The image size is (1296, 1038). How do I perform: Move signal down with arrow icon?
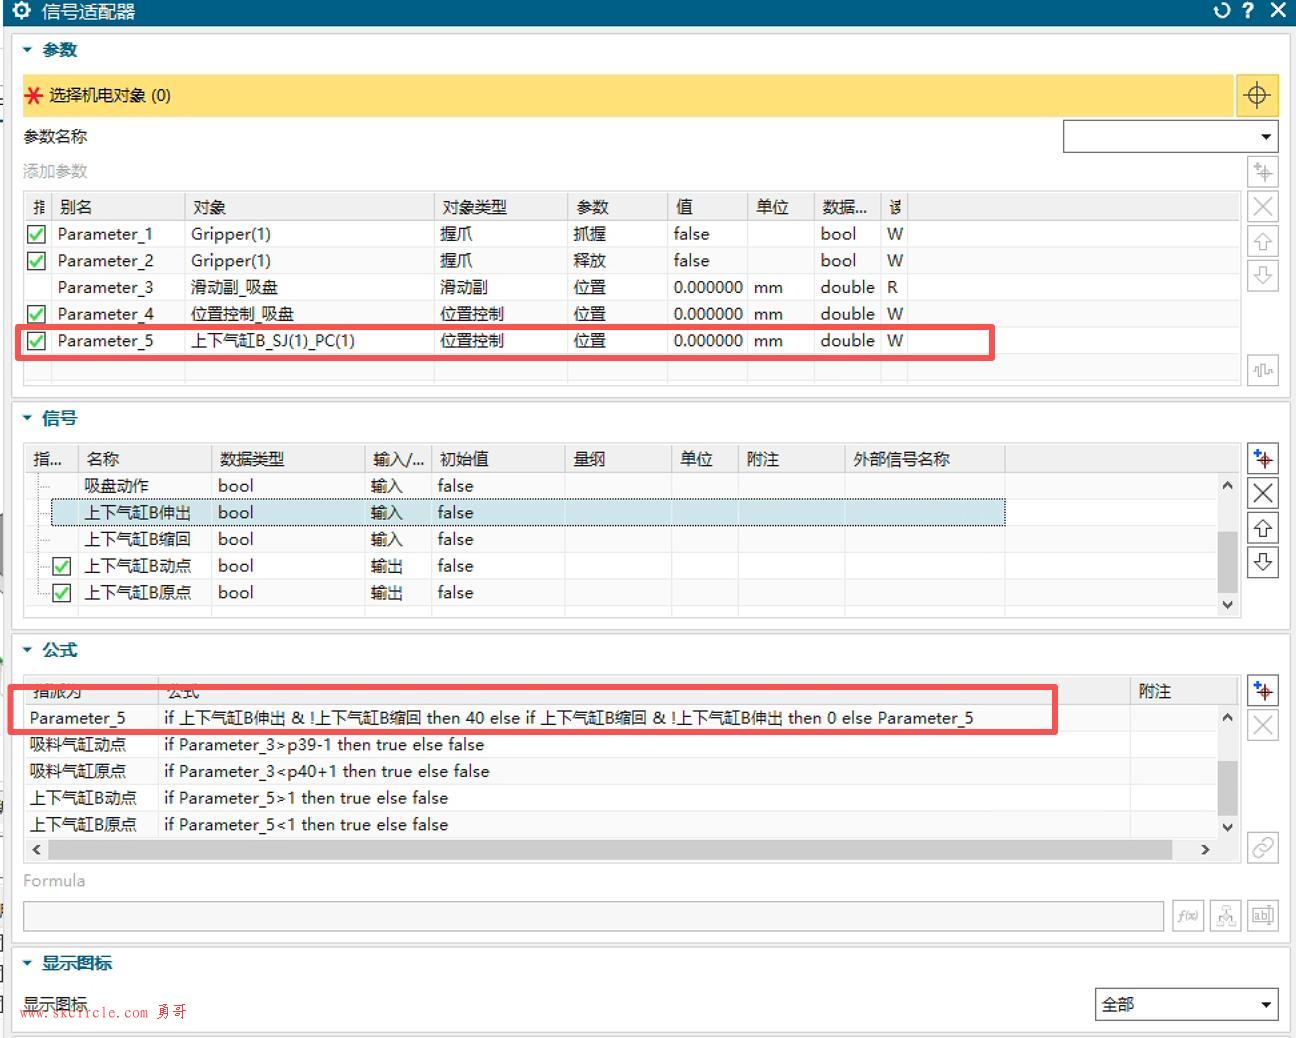click(1263, 562)
